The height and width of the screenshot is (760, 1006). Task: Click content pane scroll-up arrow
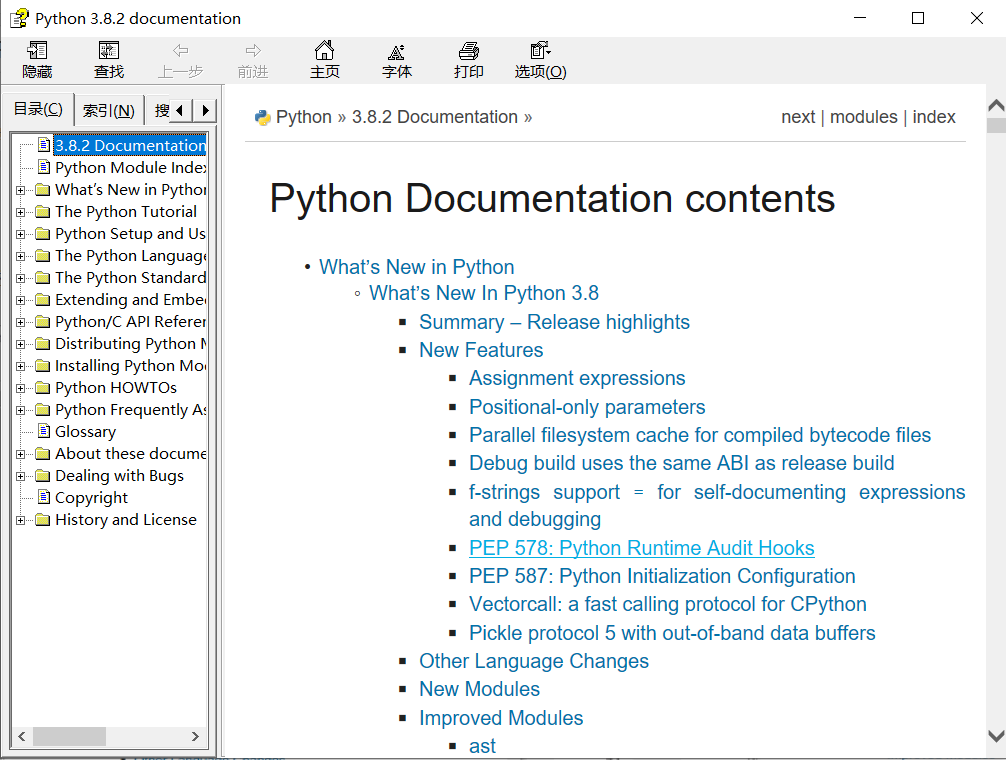(x=996, y=106)
